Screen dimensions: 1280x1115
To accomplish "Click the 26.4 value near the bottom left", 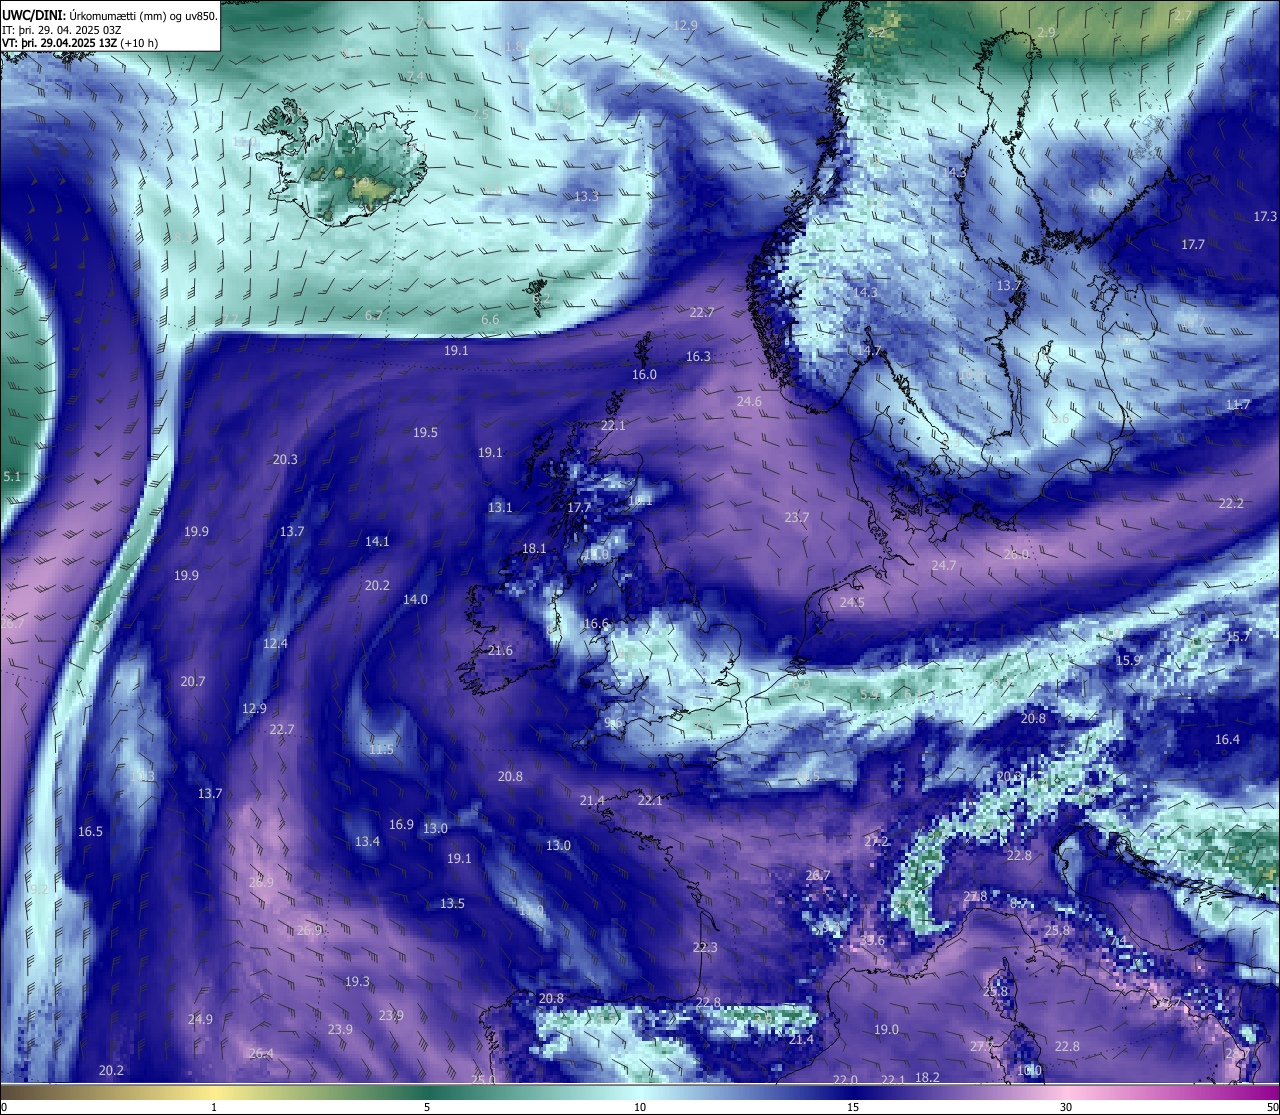I will pos(261,1054).
